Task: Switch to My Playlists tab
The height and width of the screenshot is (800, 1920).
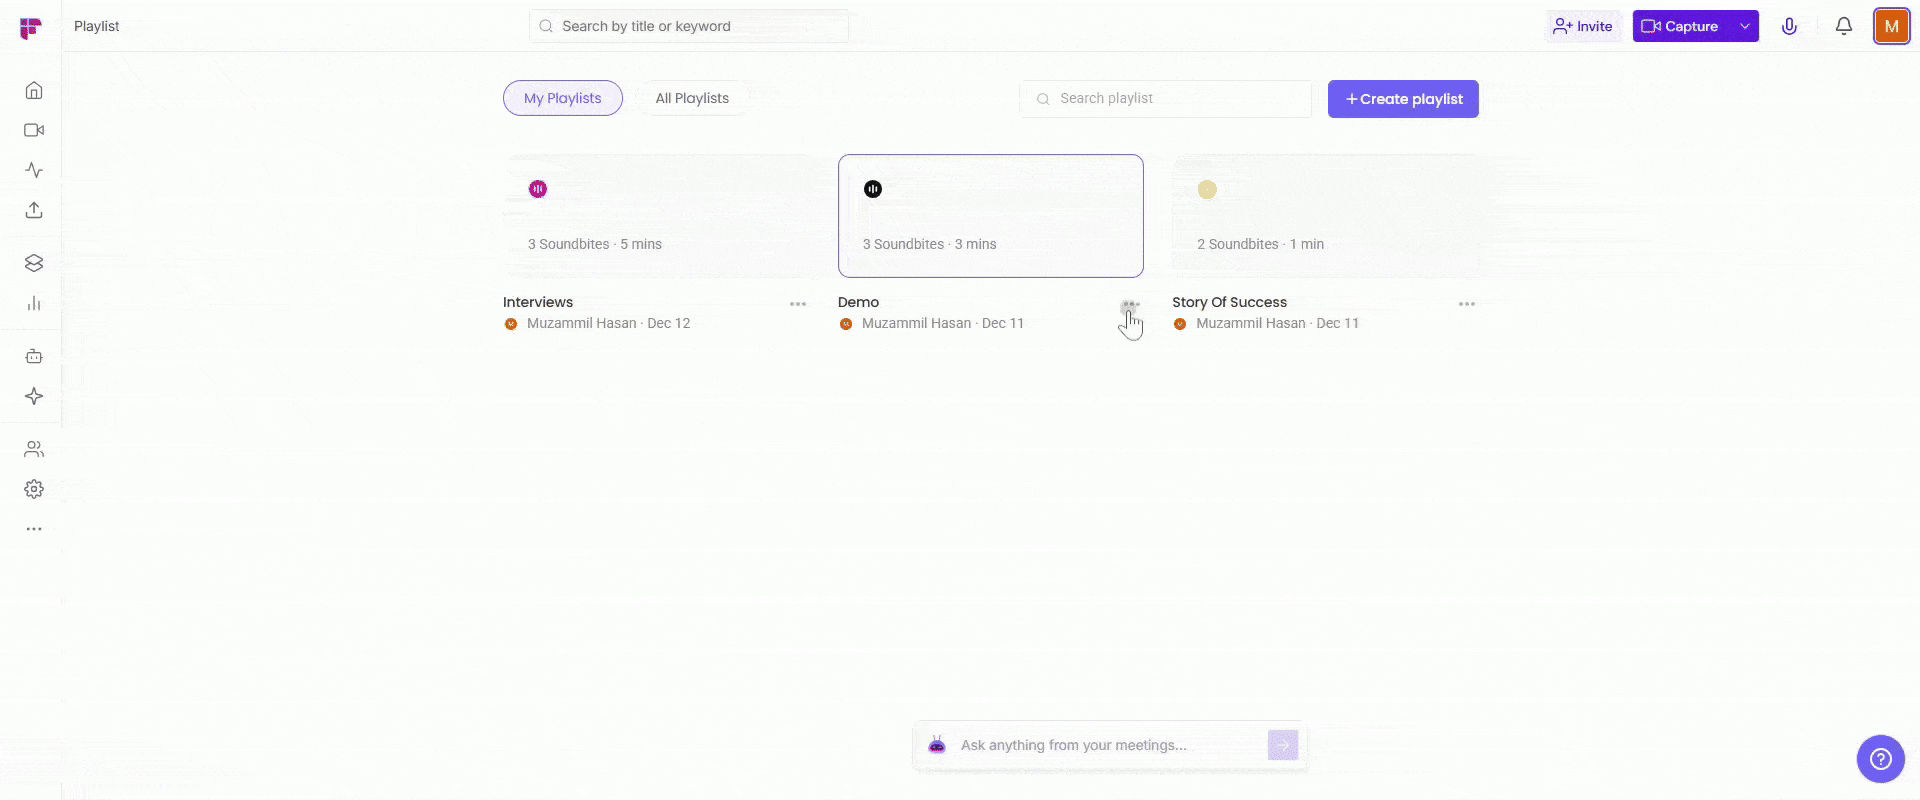Action: click(563, 98)
